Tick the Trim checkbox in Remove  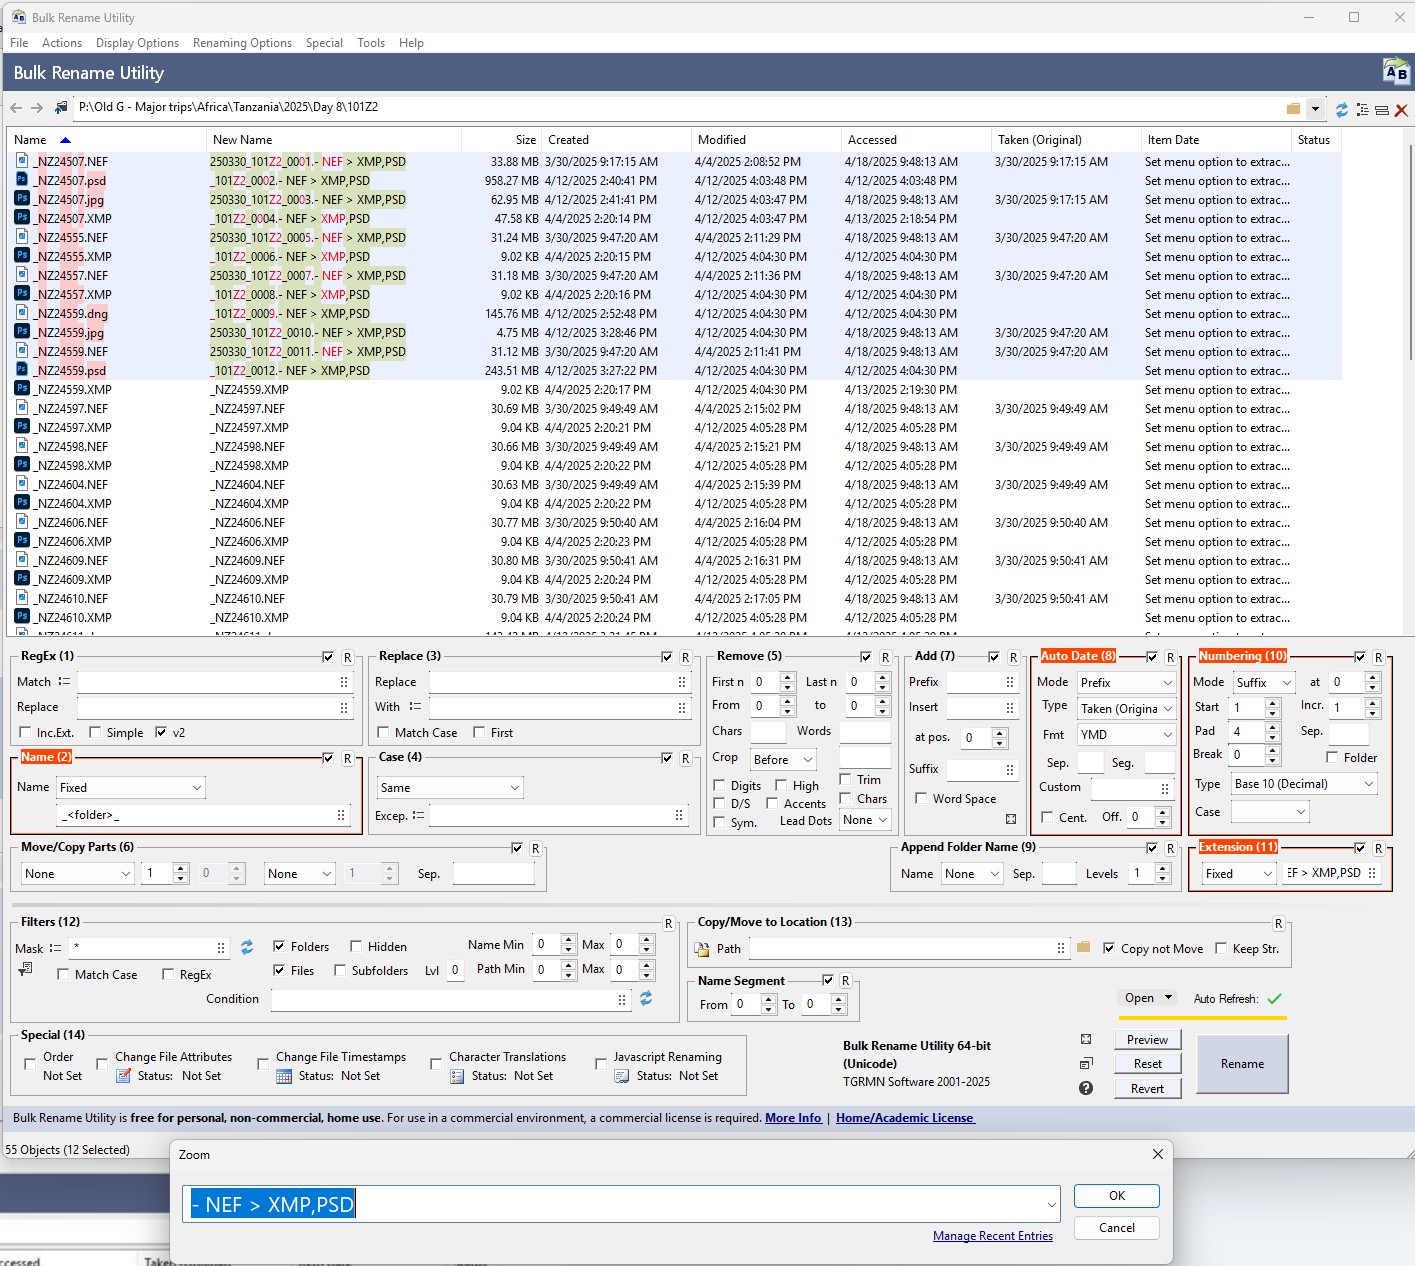(846, 780)
